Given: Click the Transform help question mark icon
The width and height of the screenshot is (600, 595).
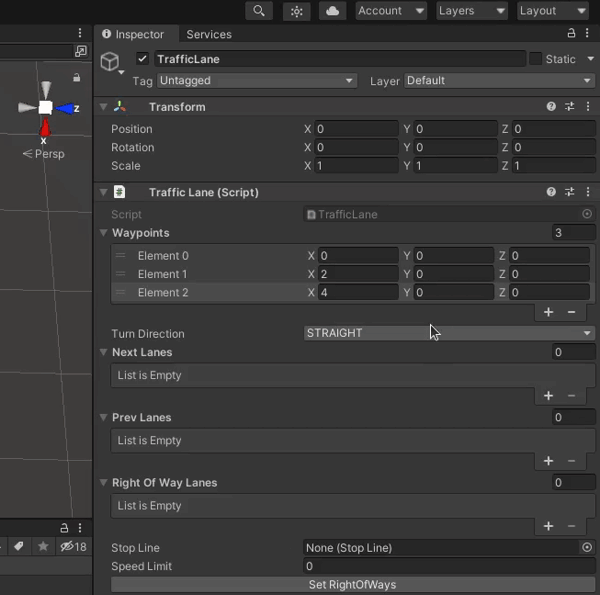Looking at the screenshot, I should (551, 107).
